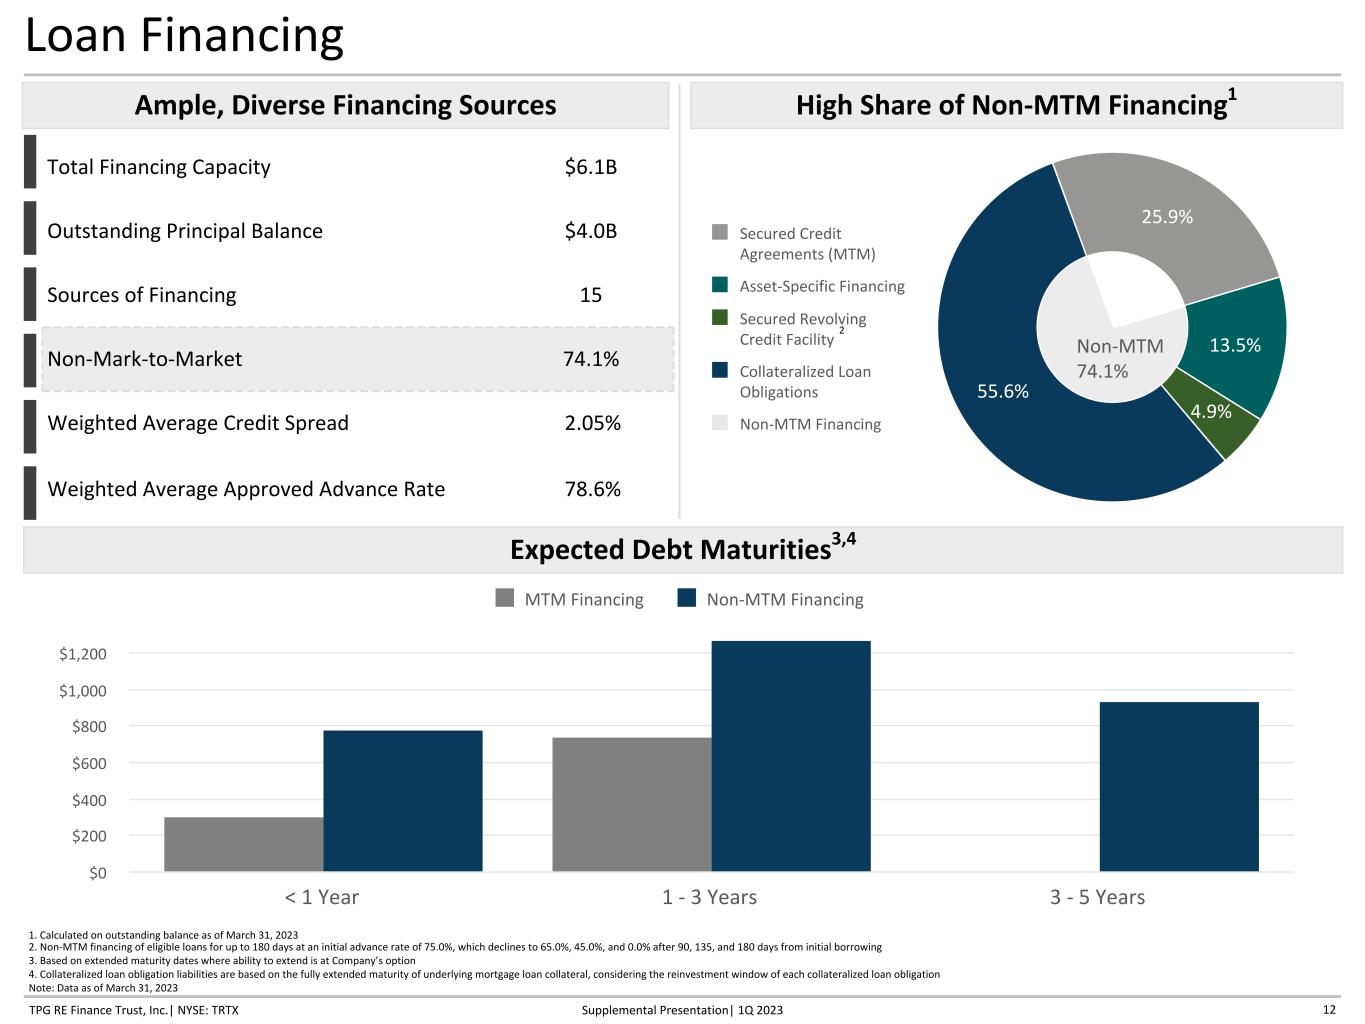Image resolution: width=1365 pixels, height=1024 pixels.
Task: Select the MTM Financing legend square in bar chart
Action: tap(505, 599)
